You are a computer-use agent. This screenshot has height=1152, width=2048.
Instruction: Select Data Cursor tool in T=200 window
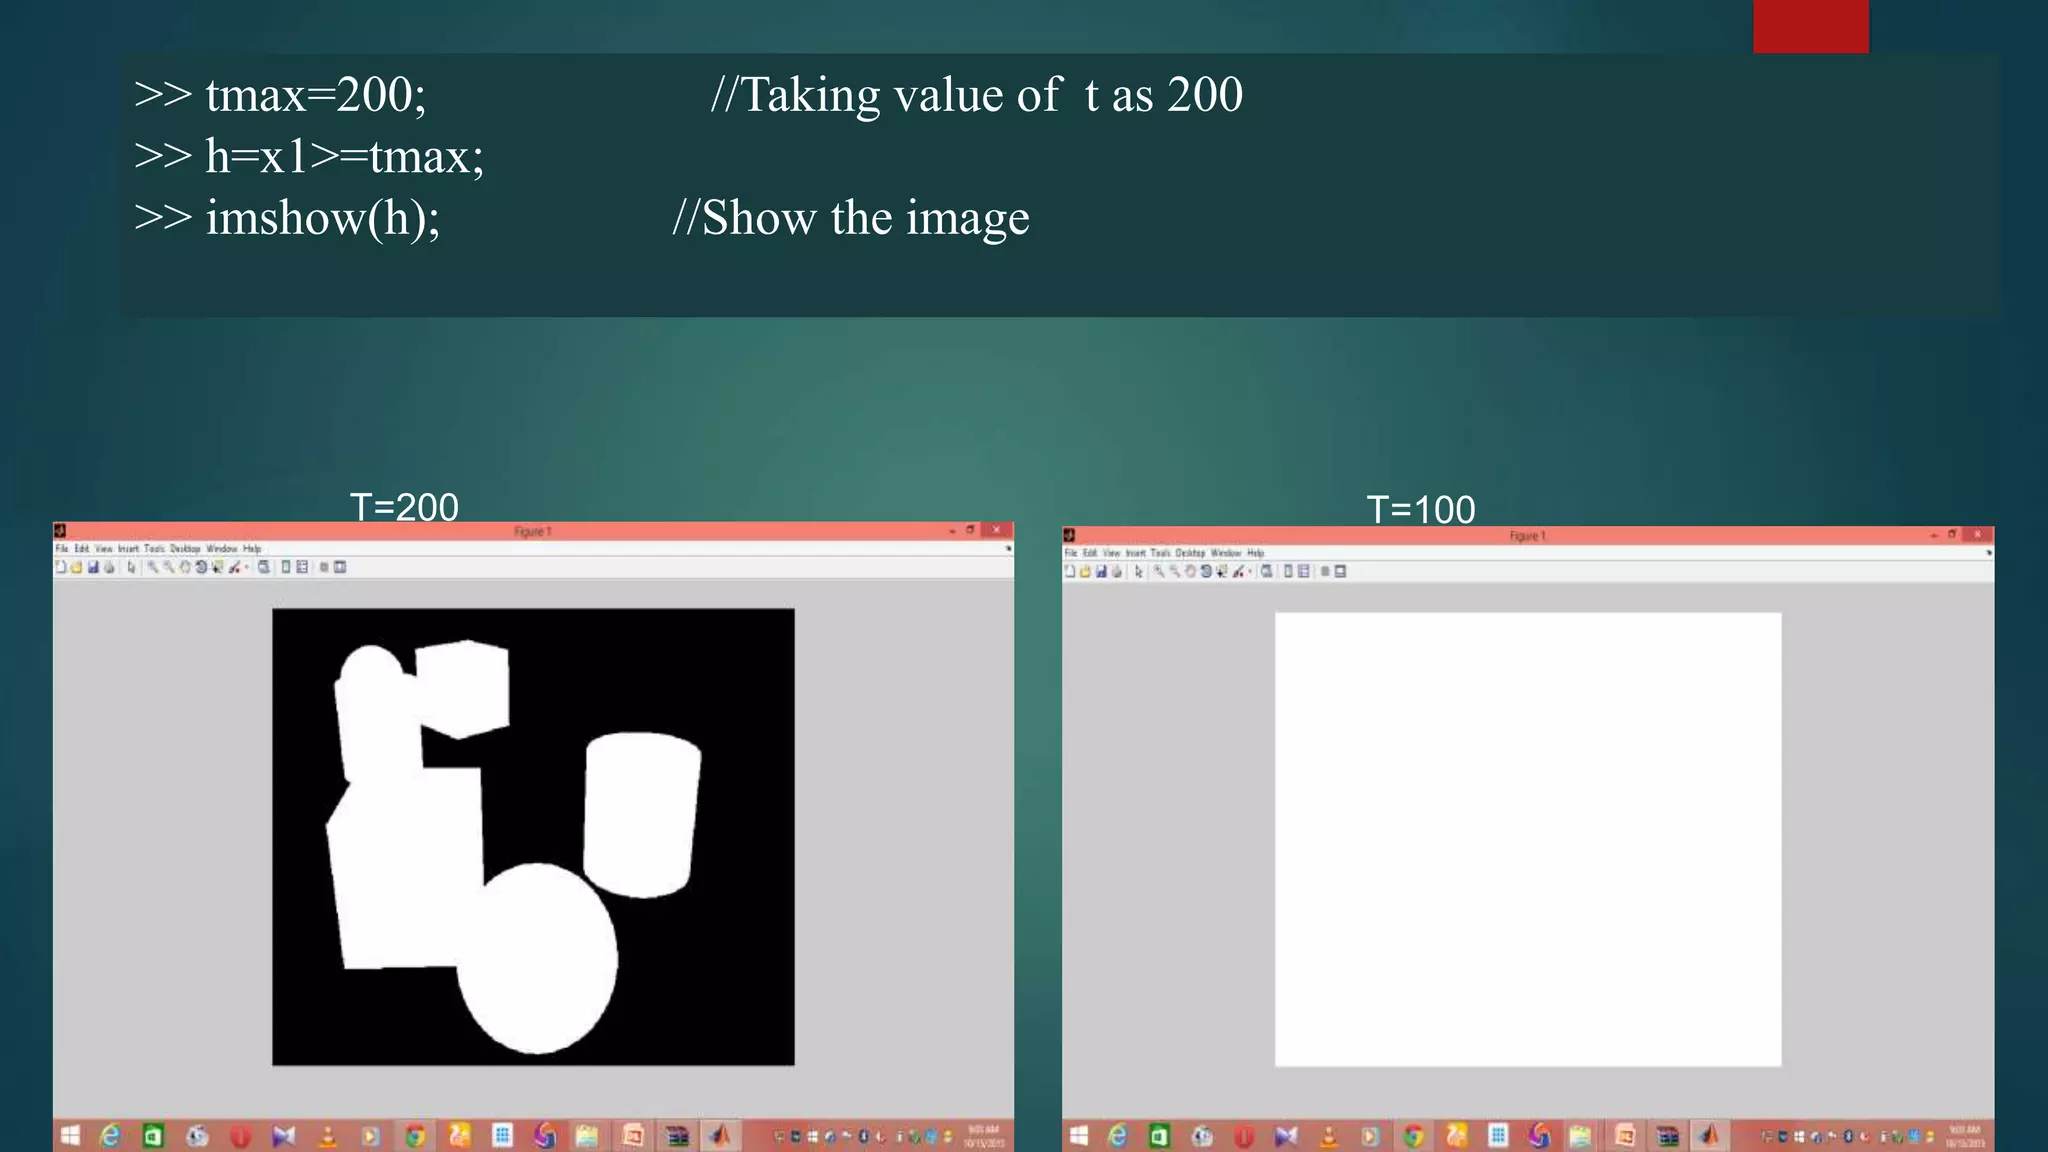pyautogui.click(x=217, y=567)
